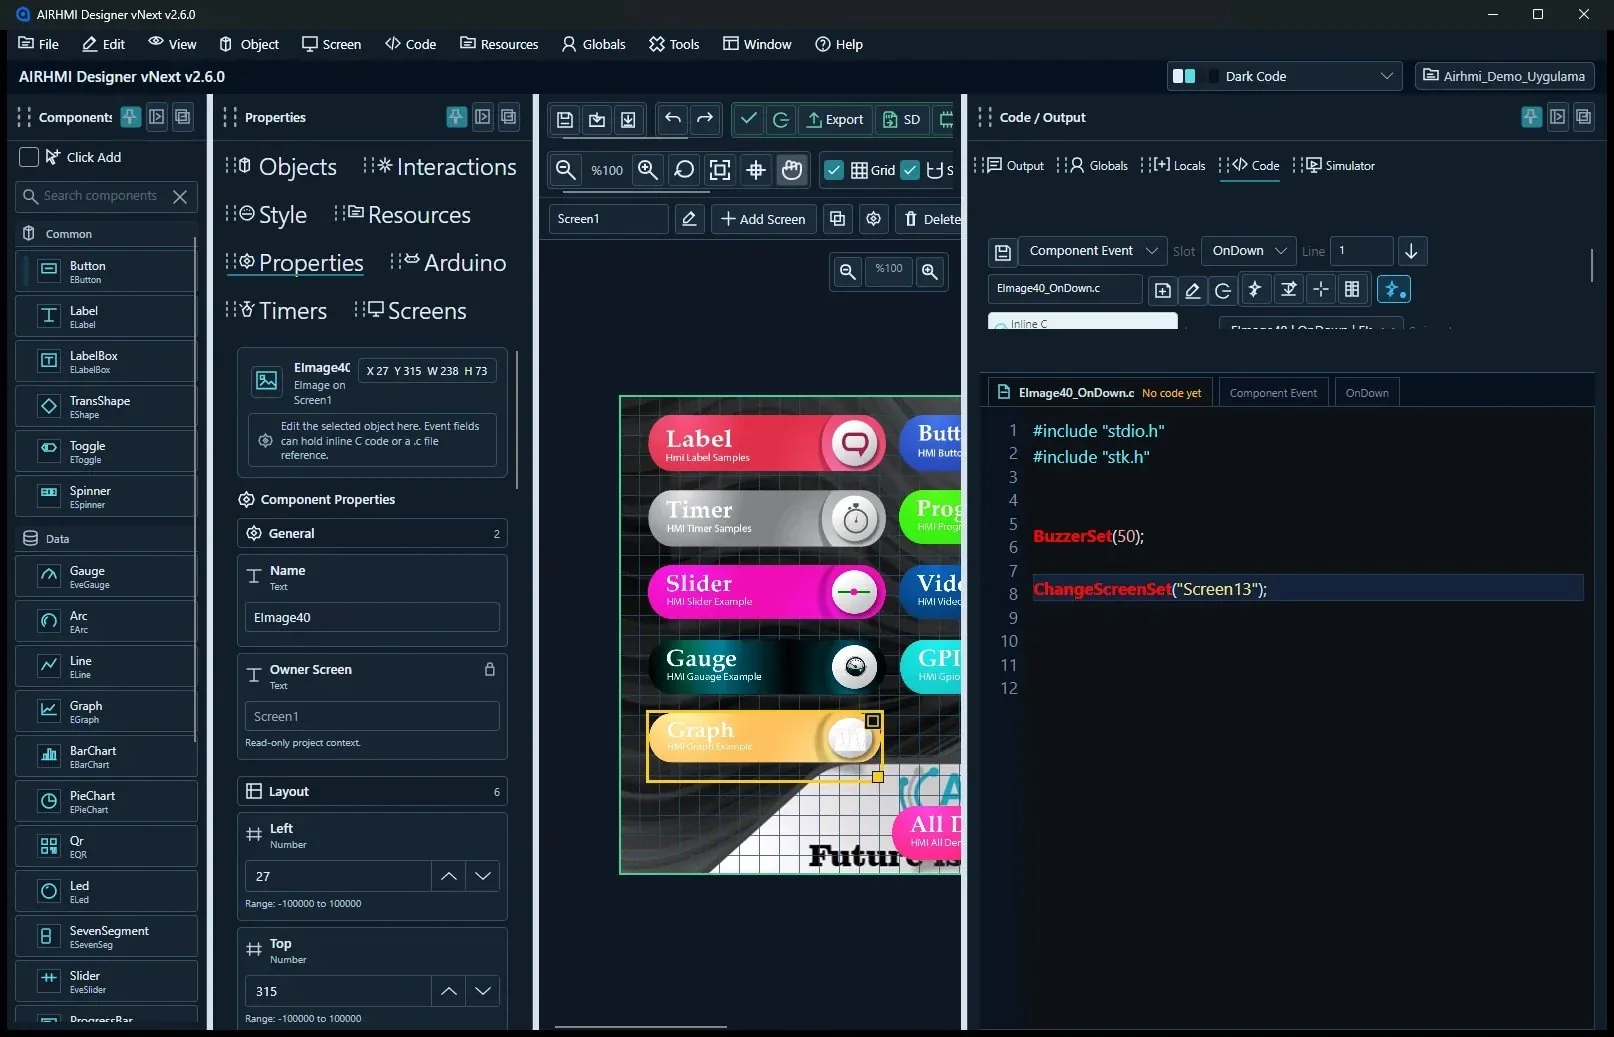Image resolution: width=1614 pixels, height=1037 pixels.
Task: Click the Export button
Action: pyautogui.click(x=835, y=120)
